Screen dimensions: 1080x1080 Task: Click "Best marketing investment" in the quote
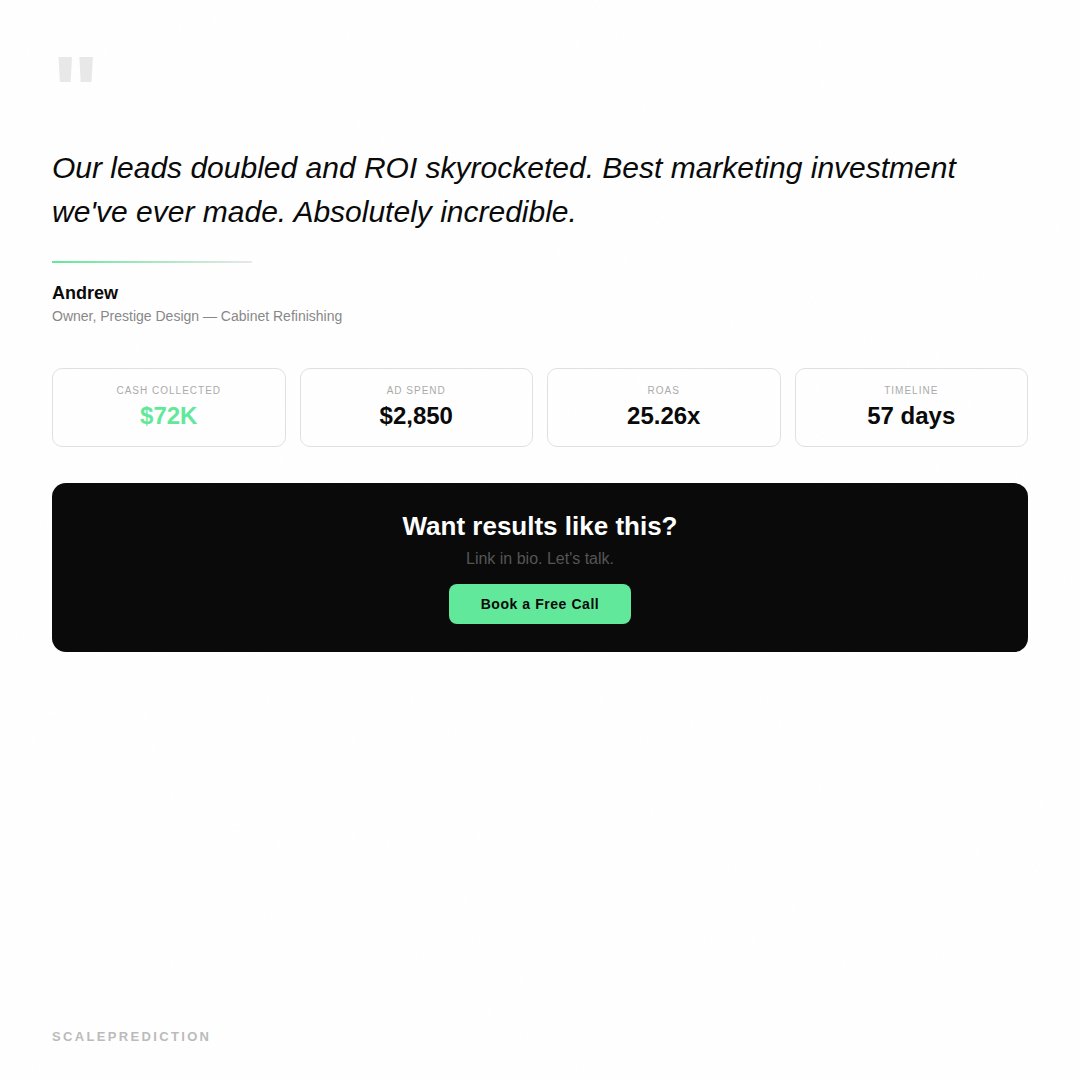778,168
